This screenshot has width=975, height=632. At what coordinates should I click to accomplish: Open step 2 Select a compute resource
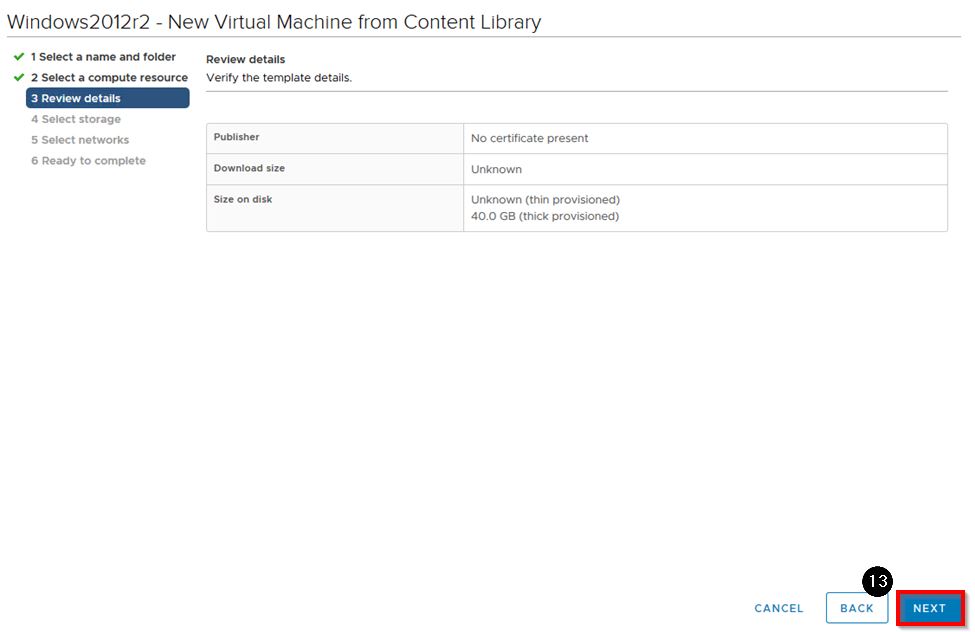(x=109, y=78)
